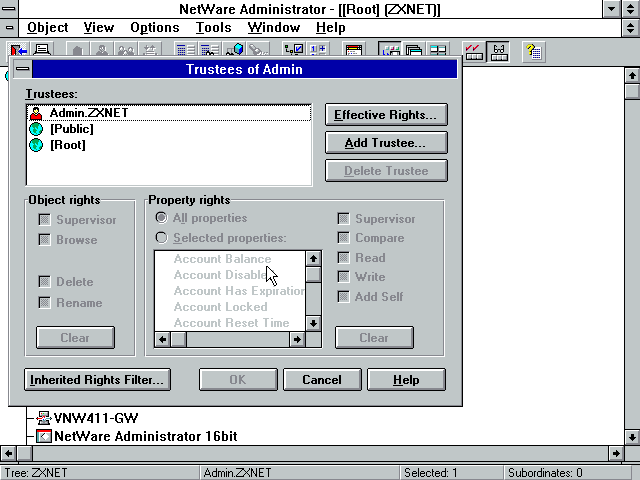Toggle Supervisor under Object rights

[44, 220]
